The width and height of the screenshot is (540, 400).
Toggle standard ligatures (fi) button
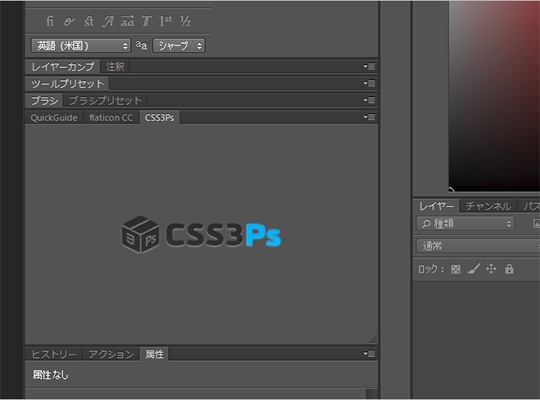[50, 21]
